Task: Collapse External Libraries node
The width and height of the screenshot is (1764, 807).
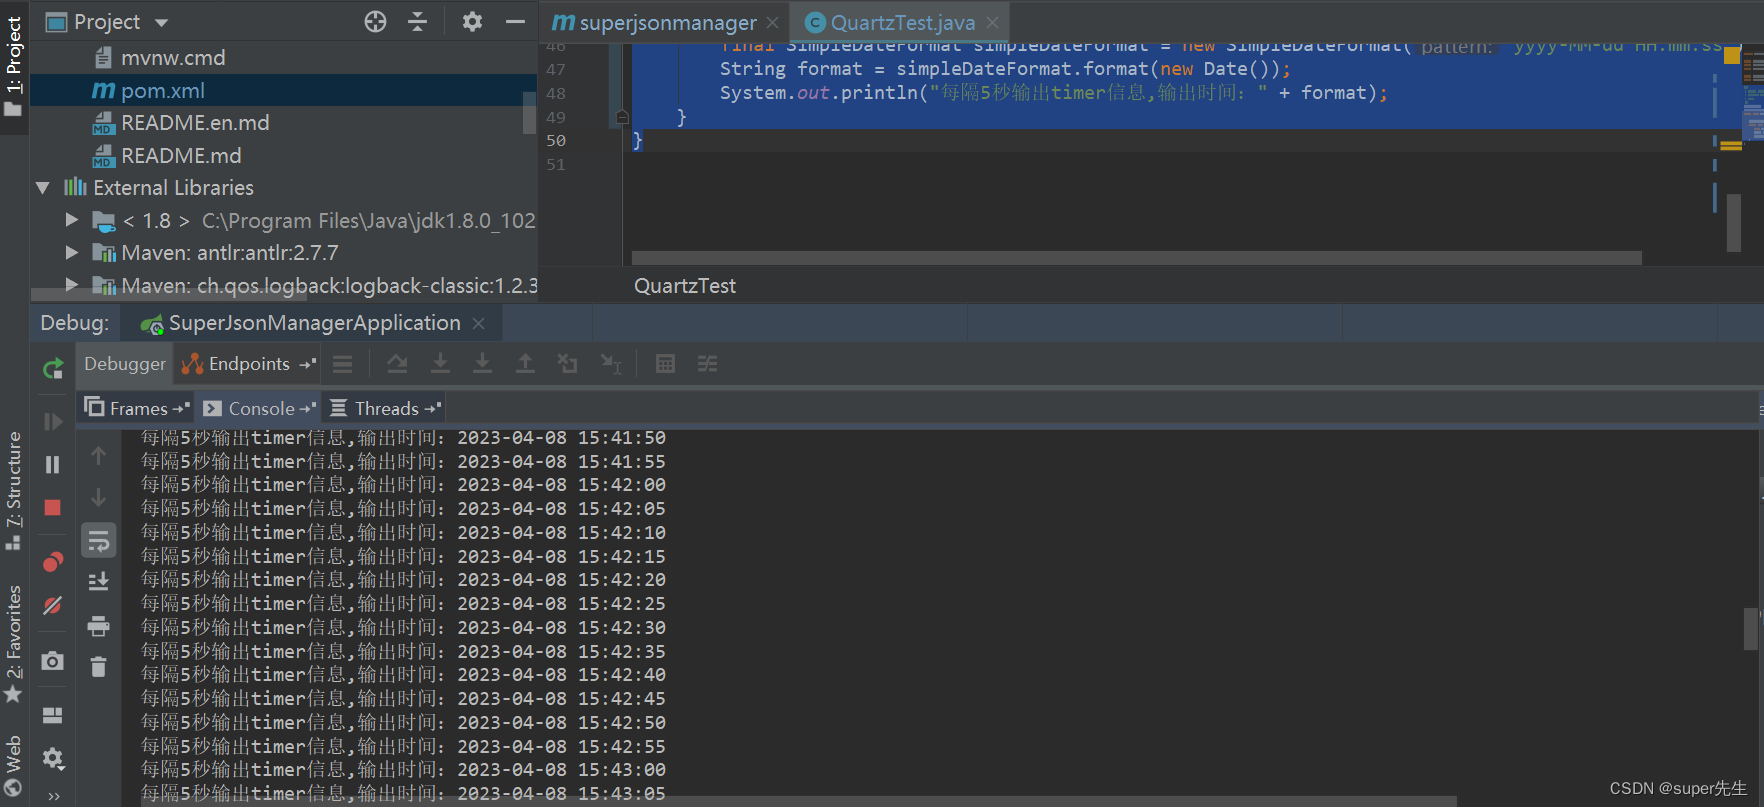Action: pos(42,188)
